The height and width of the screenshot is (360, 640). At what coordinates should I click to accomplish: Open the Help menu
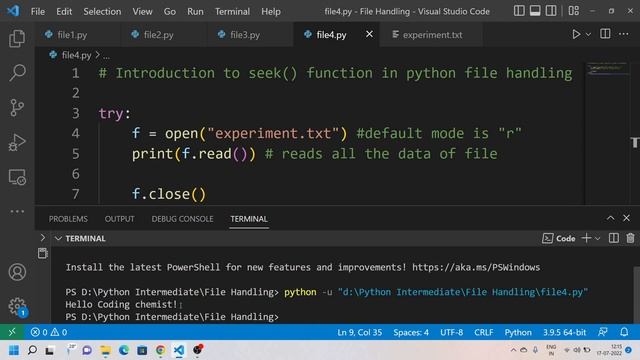(271, 11)
